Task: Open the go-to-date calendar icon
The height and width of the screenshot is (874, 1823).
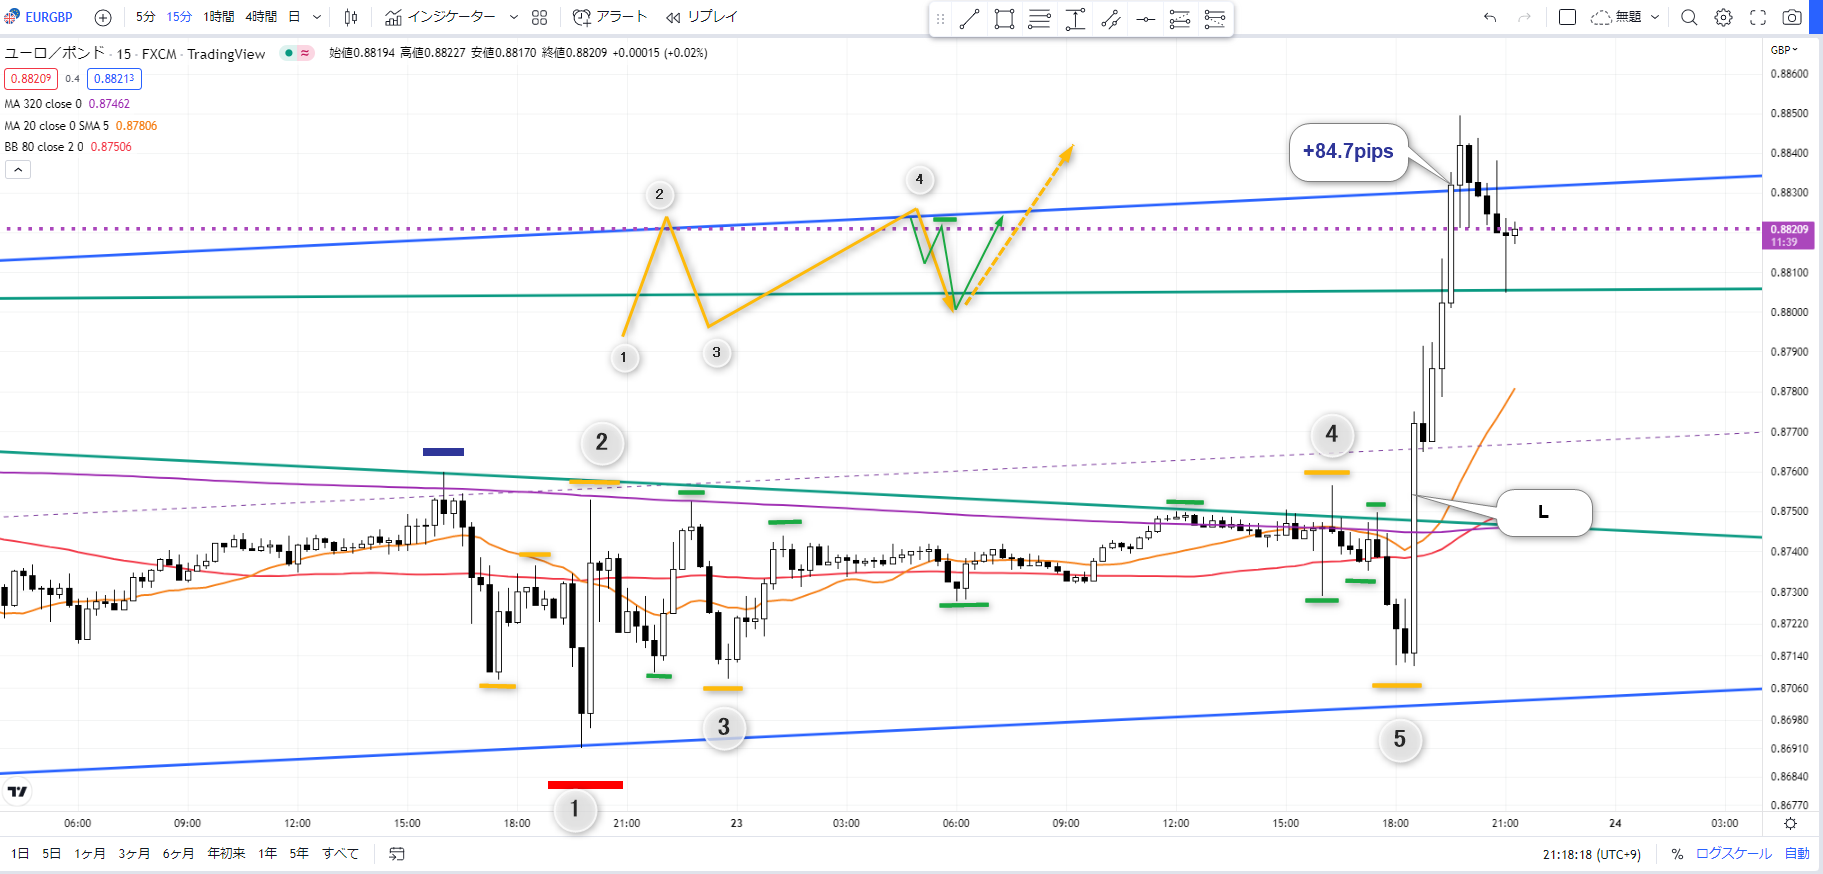Action: click(397, 854)
